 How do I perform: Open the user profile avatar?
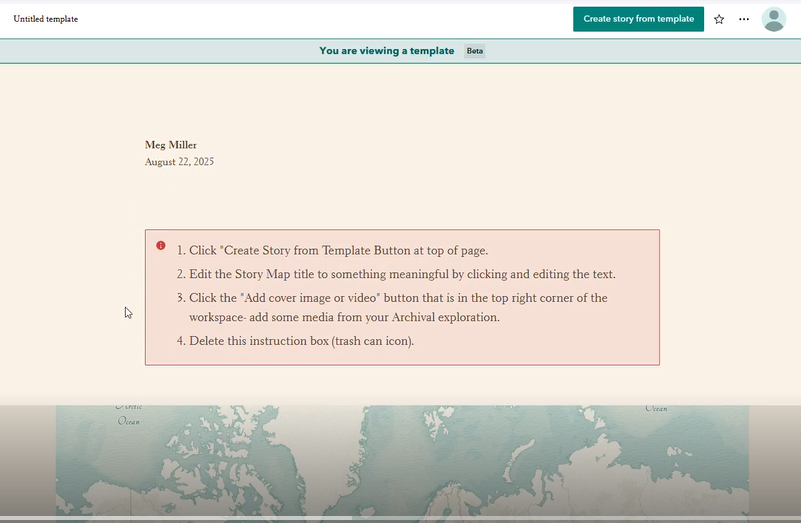(x=773, y=19)
